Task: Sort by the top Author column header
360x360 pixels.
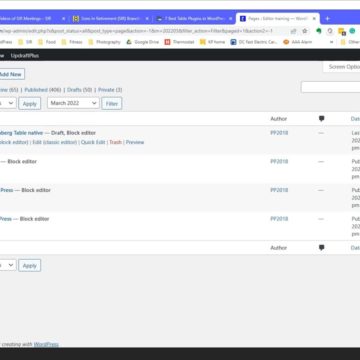Action: click(x=278, y=119)
